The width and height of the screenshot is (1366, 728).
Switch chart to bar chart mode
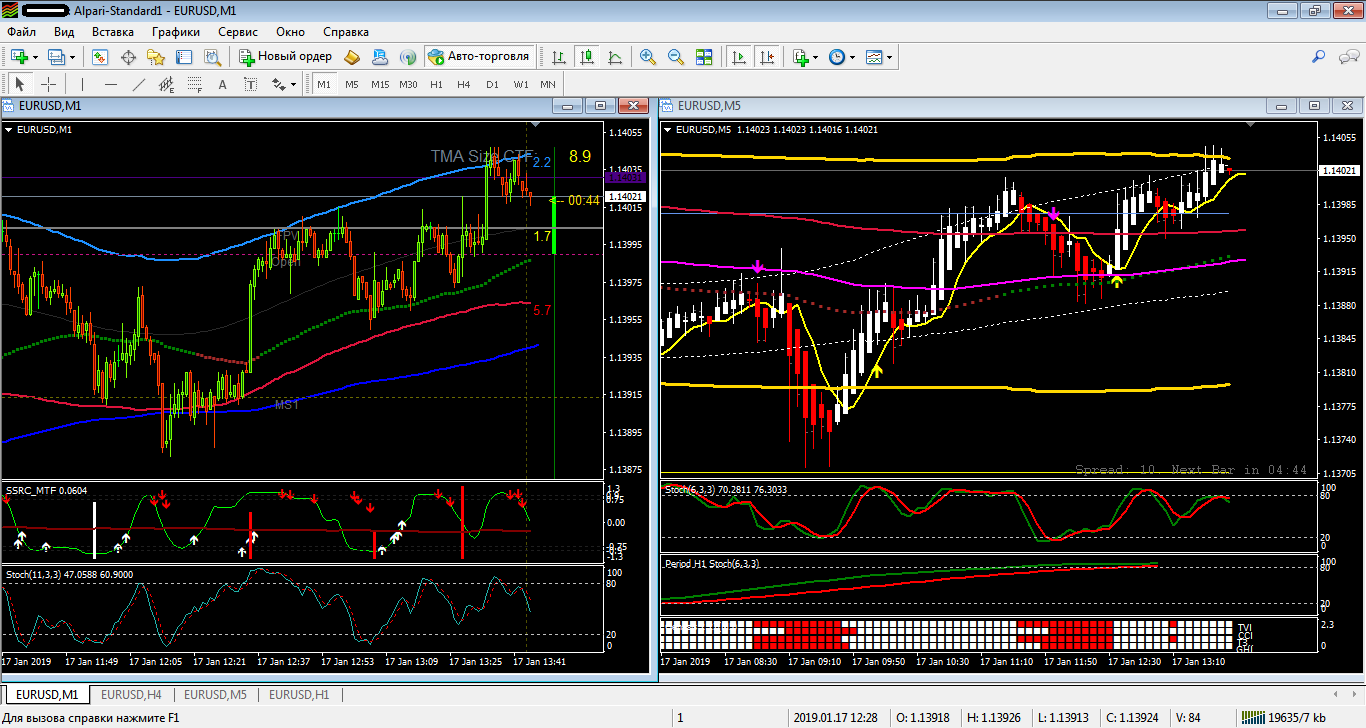(558, 57)
